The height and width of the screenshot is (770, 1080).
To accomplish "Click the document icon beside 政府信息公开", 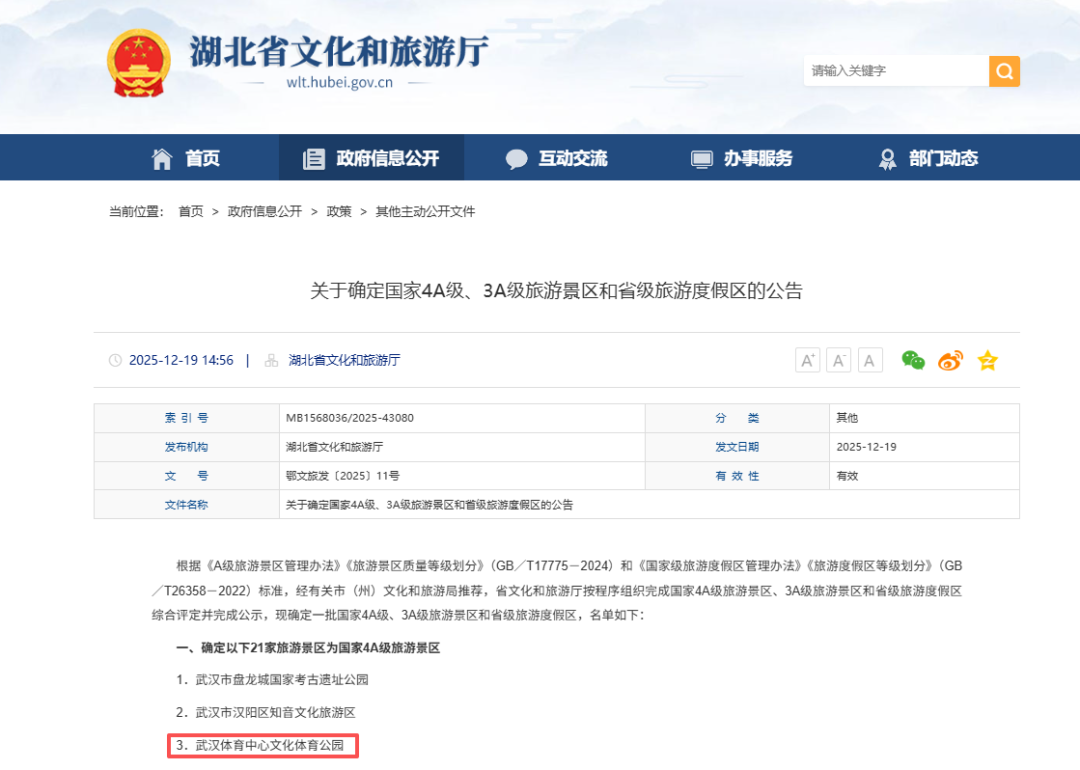I will (313, 157).
